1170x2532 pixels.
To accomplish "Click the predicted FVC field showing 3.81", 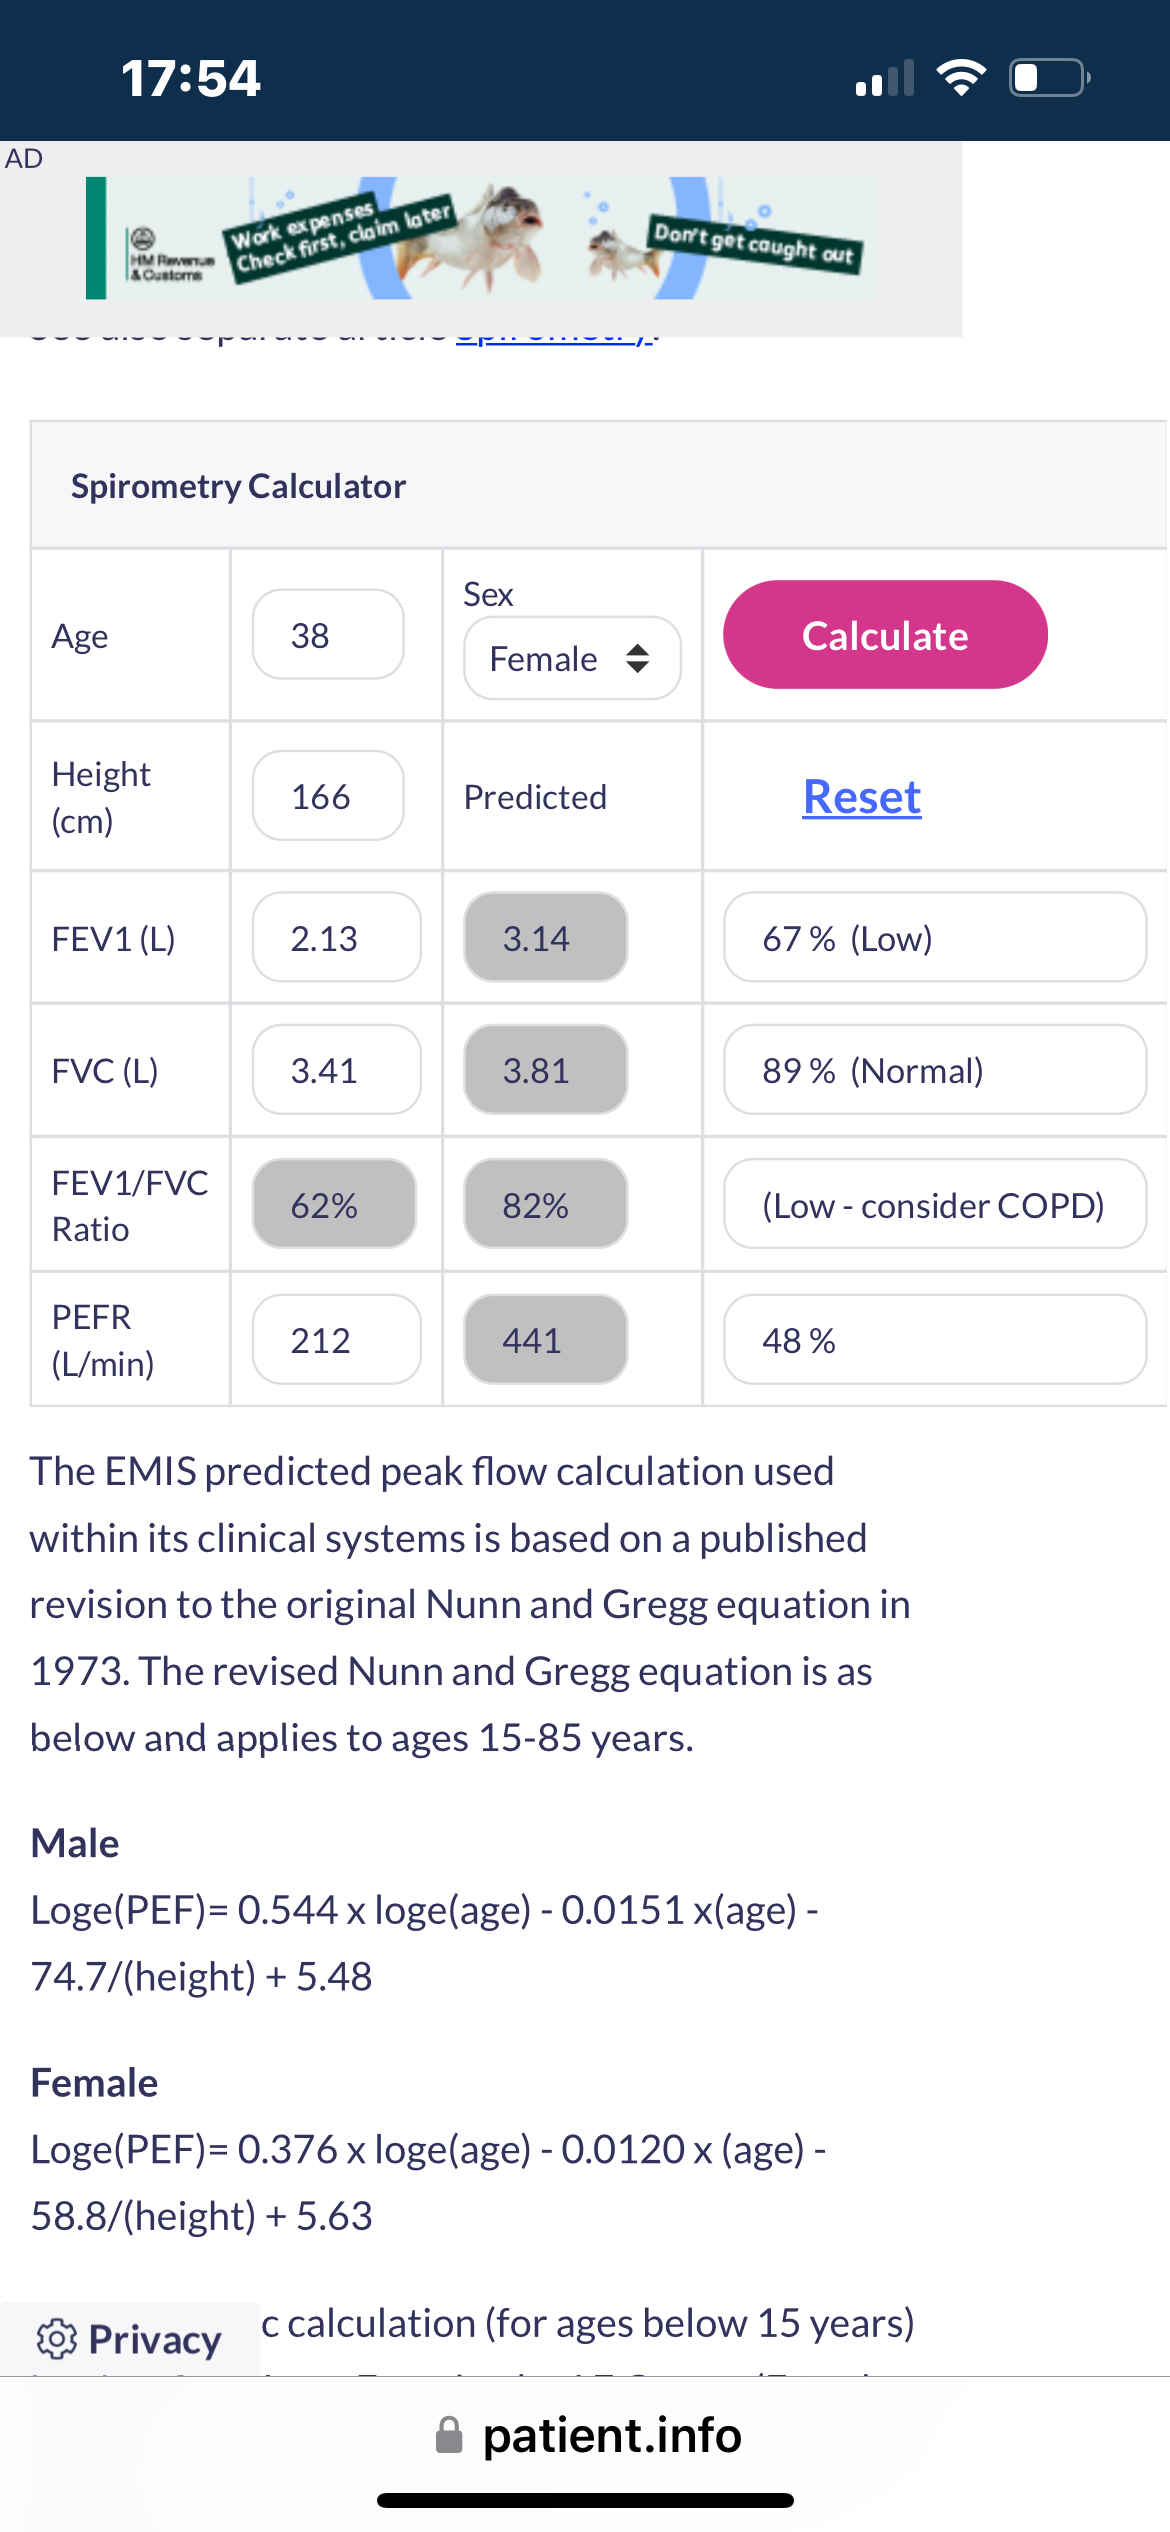I will click(545, 1070).
